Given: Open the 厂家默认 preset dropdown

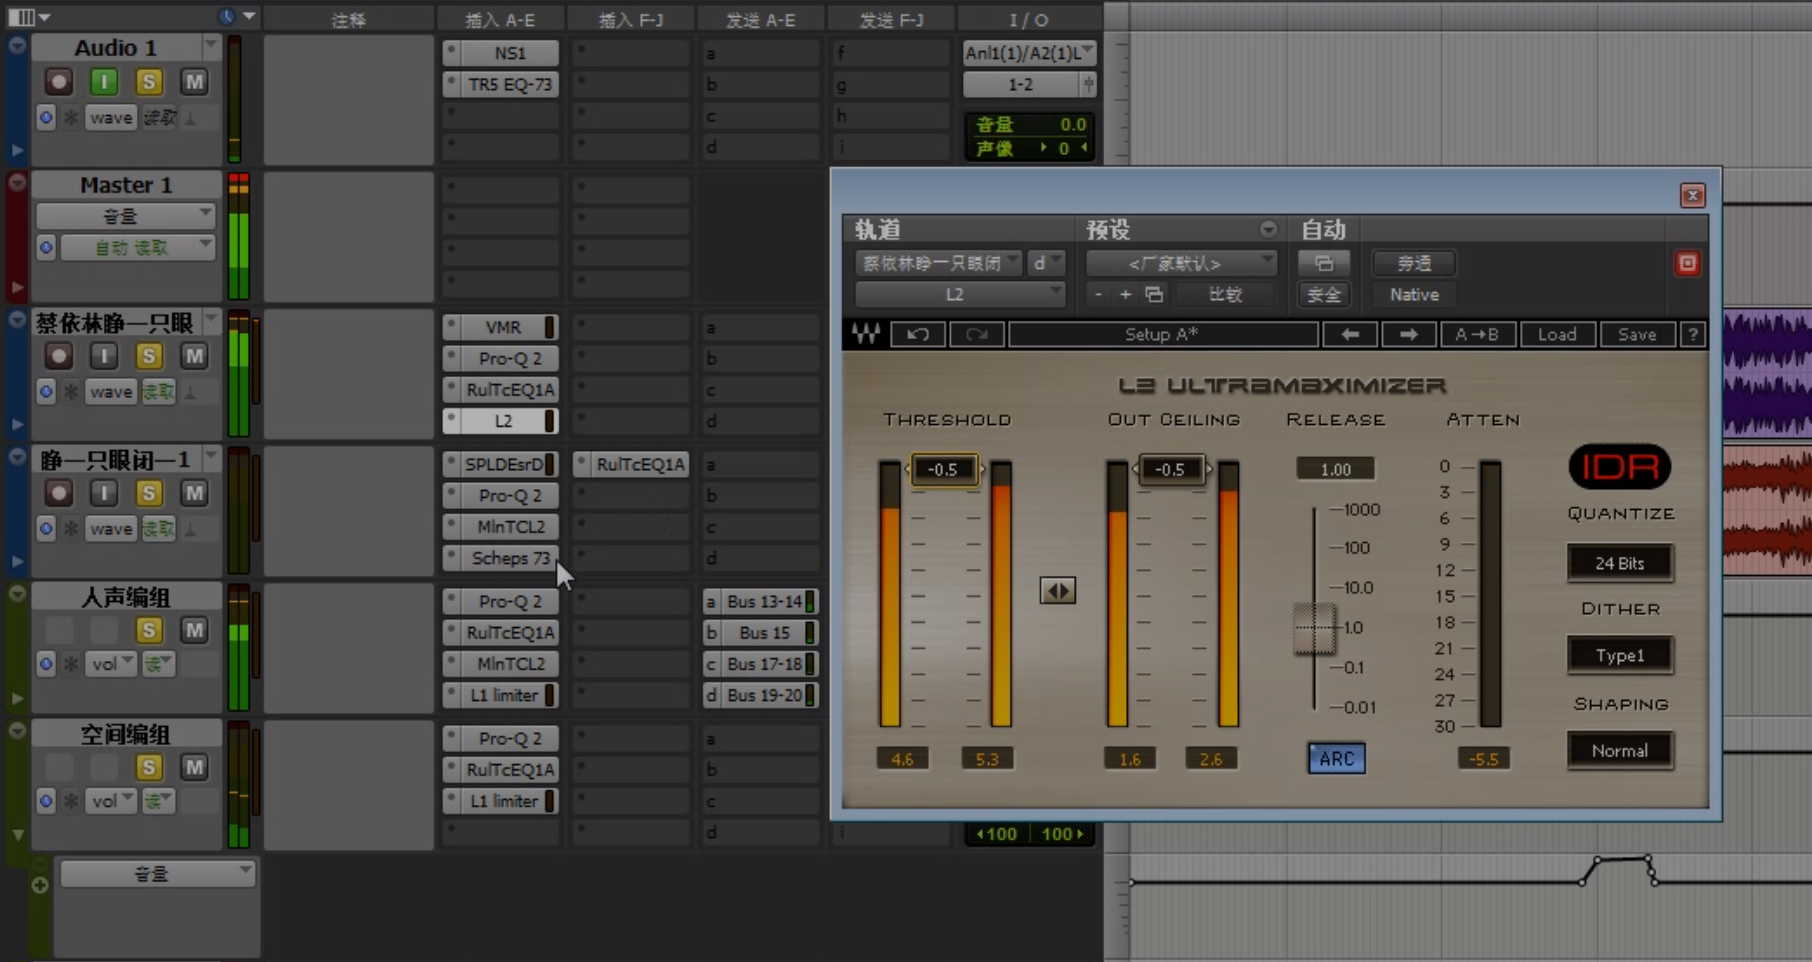Looking at the screenshot, I should [x=1180, y=264].
